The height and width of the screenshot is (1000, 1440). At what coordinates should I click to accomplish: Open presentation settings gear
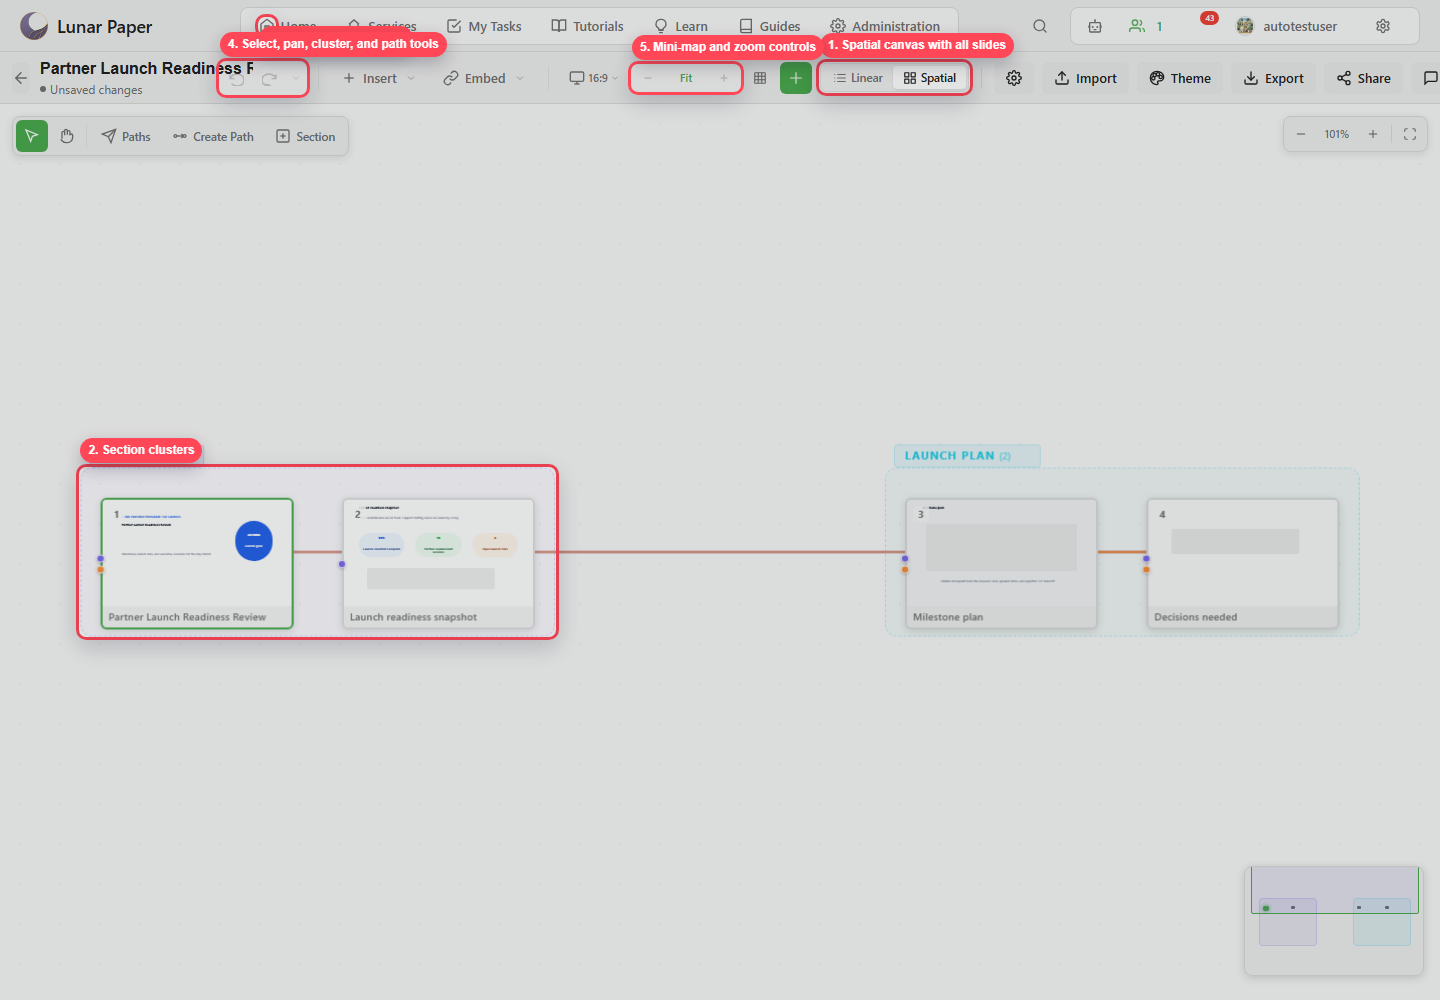[1014, 78]
